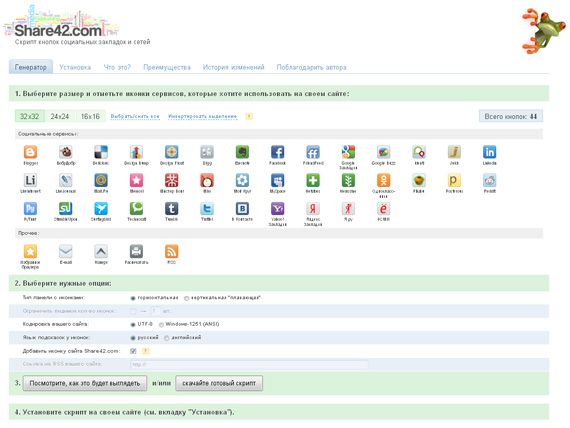Image resolution: width=570 pixels, height=428 pixels.
Task: Select the browser favorites star icon
Action: click(x=30, y=251)
